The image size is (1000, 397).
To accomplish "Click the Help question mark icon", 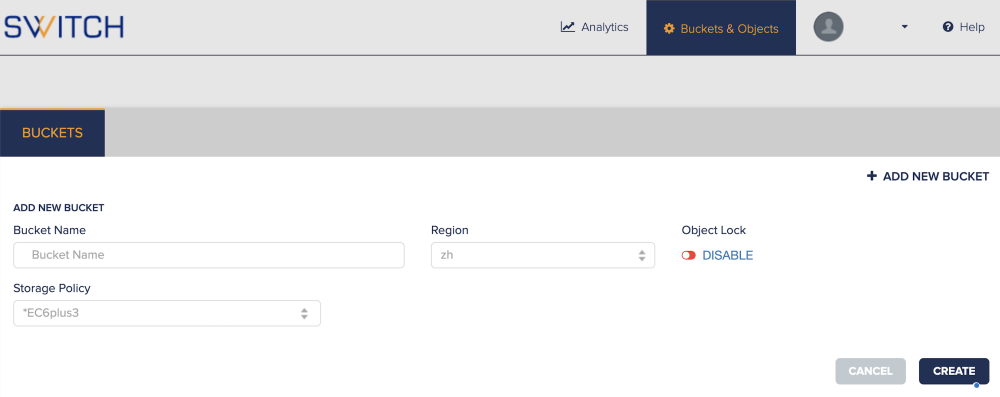I will [948, 27].
